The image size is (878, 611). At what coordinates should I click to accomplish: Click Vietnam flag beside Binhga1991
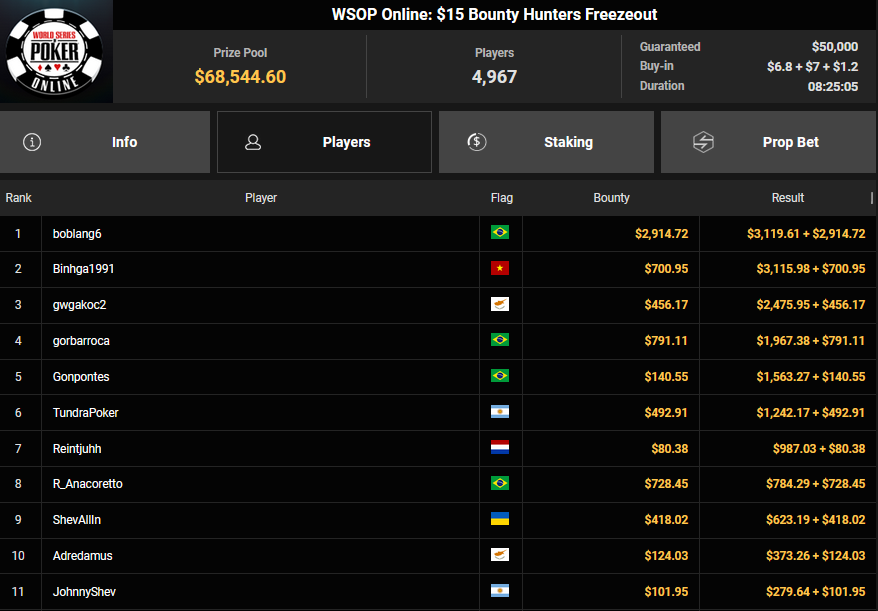coord(500,269)
